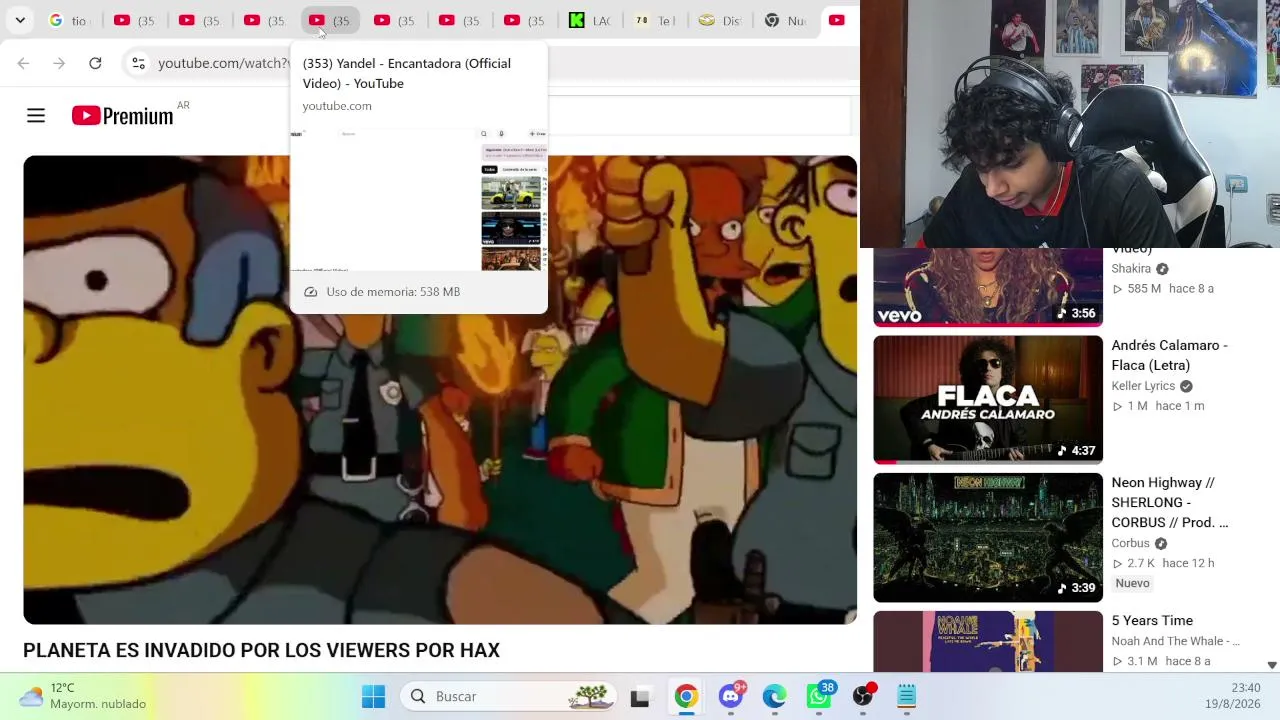This screenshot has height=720, width=1280.
Task: Open OBS Studio from the taskbar
Action: (863, 696)
